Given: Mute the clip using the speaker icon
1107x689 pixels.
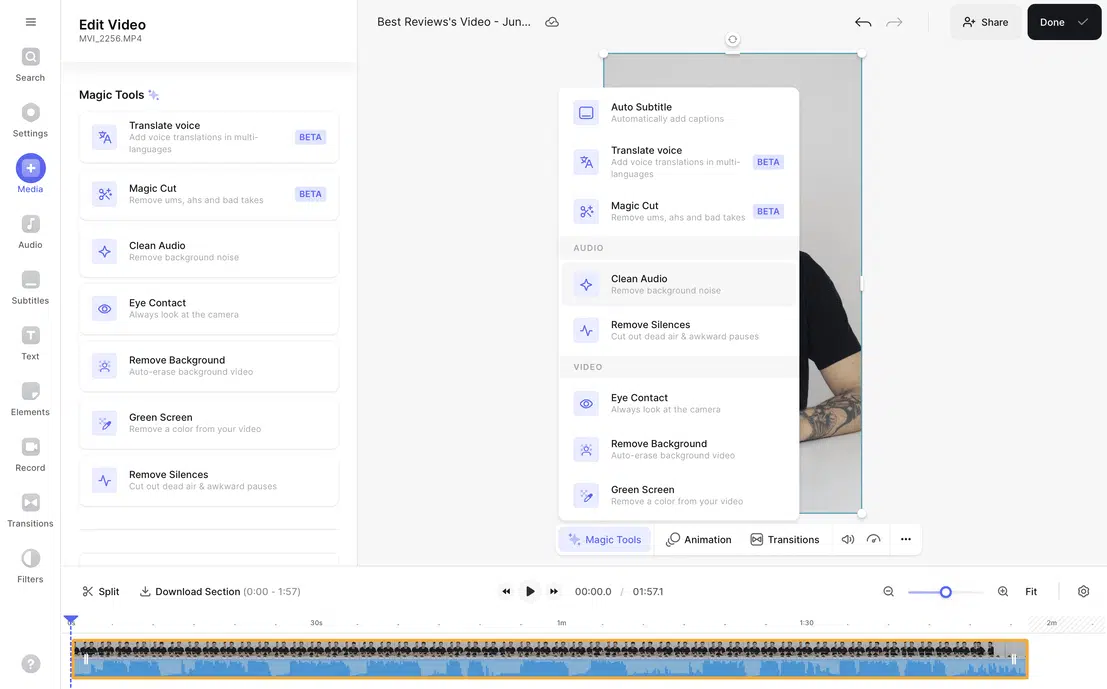Looking at the screenshot, I should 847,538.
